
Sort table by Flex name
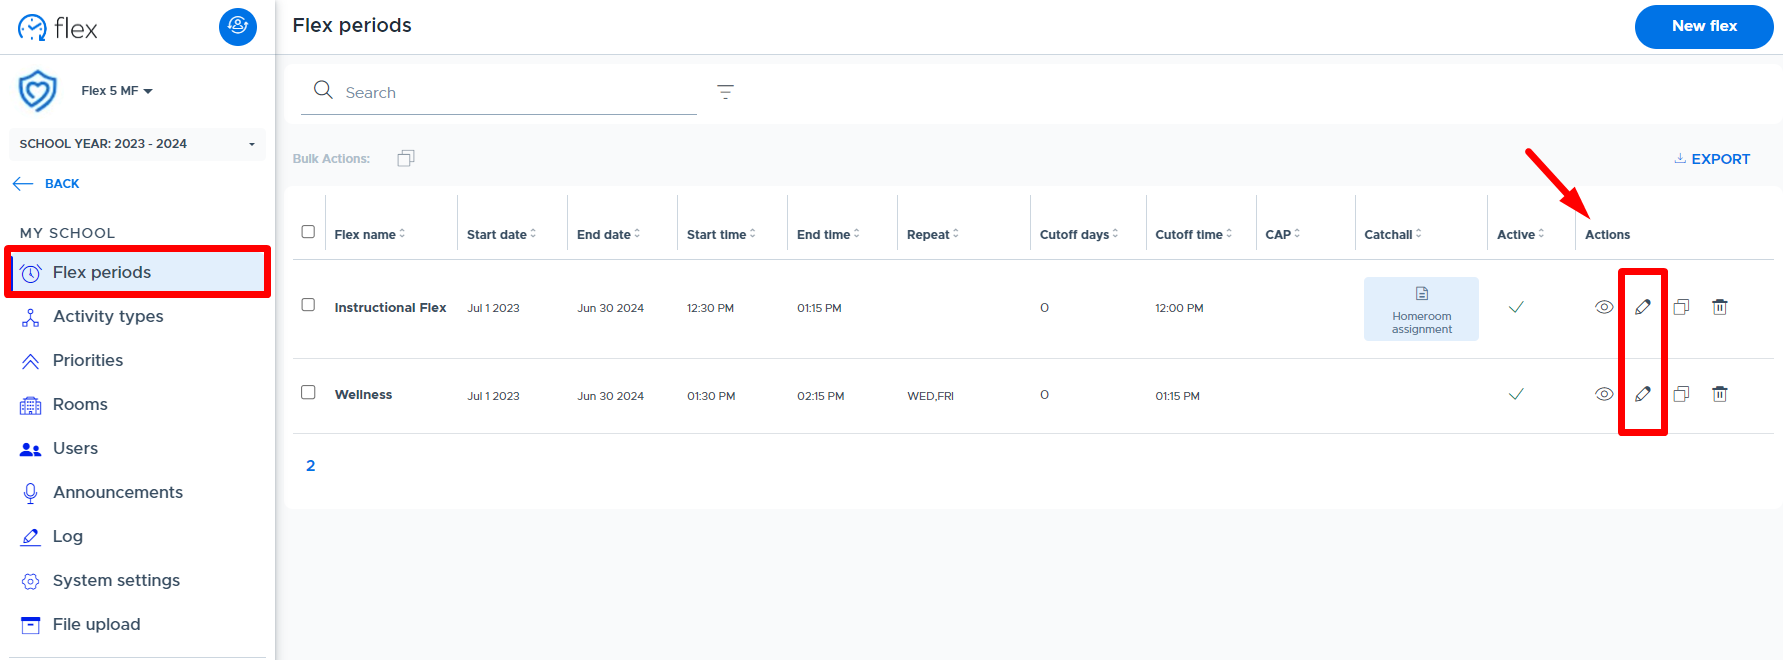pyautogui.click(x=369, y=234)
